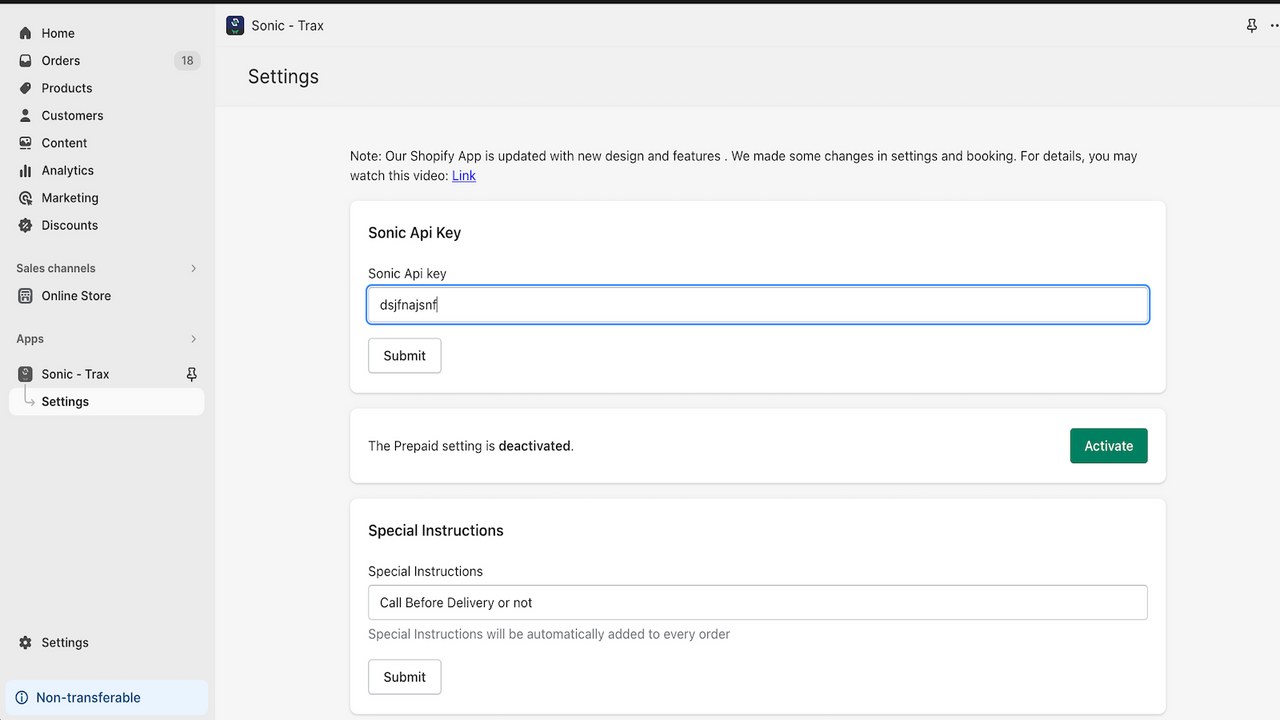Open the Customers section icon

(x=25, y=115)
